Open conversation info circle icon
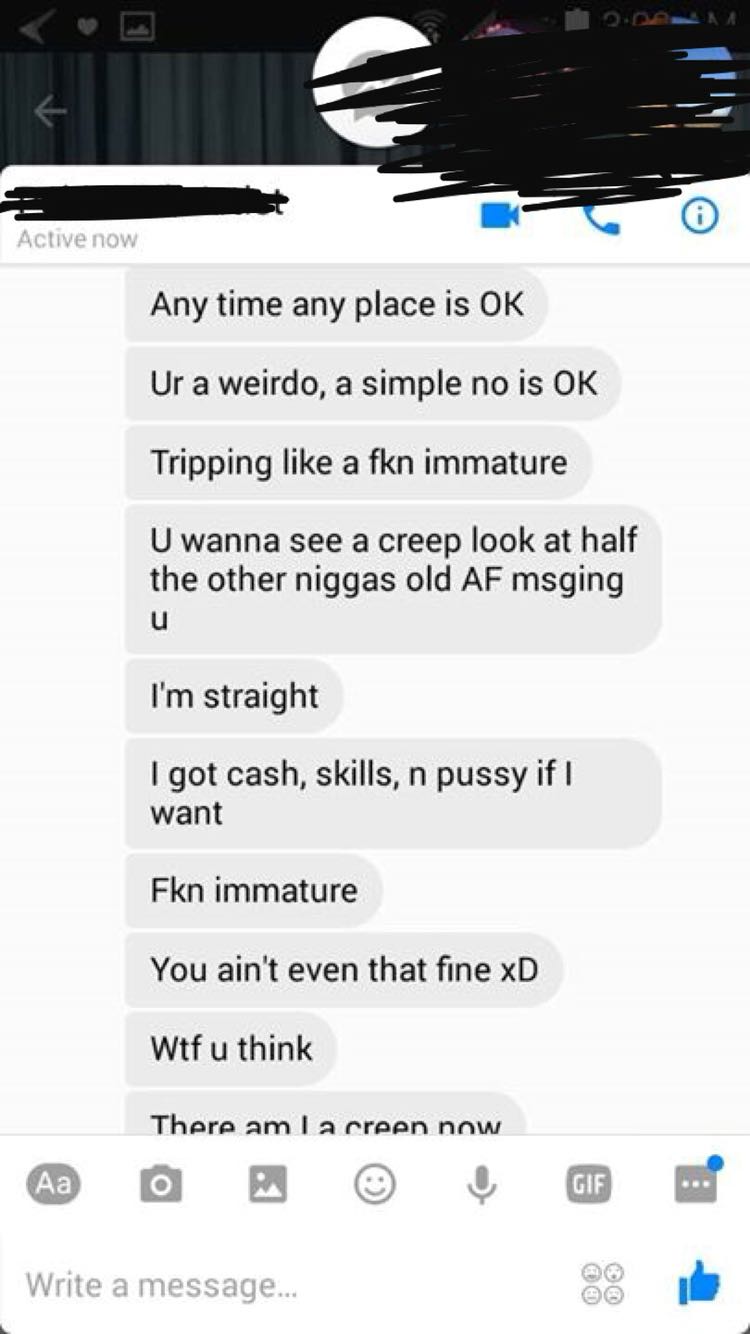750x1334 pixels. pos(701,214)
